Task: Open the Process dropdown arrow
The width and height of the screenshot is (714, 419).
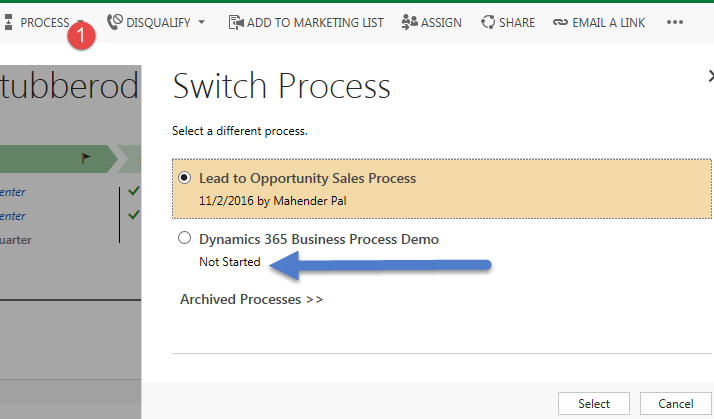Action: pyautogui.click(x=80, y=22)
